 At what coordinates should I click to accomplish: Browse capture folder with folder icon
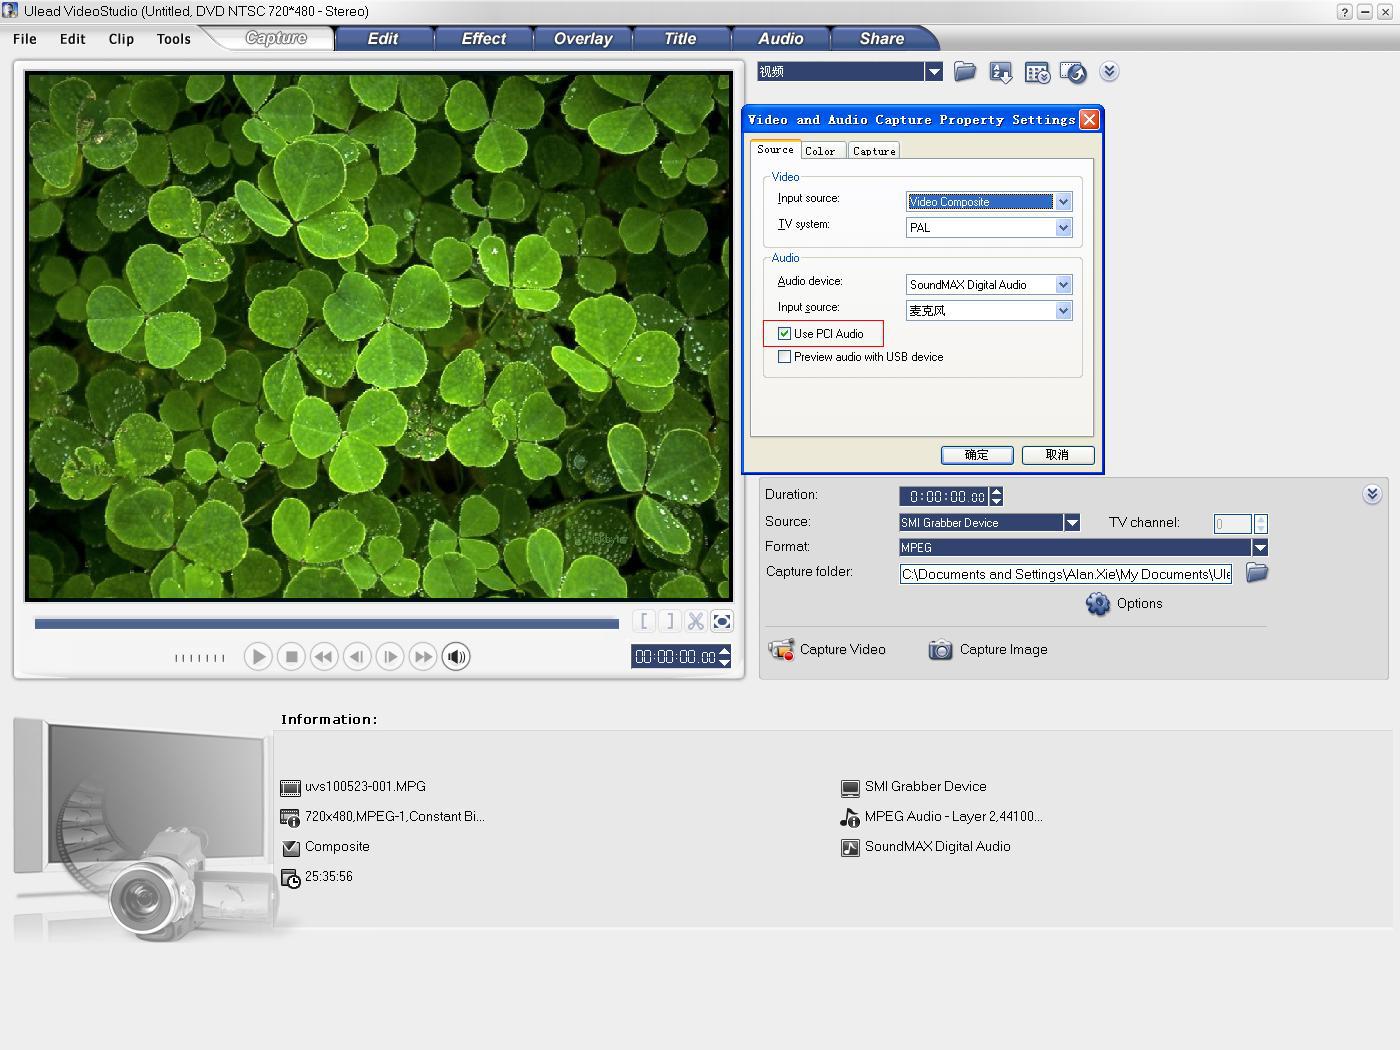click(x=1257, y=573)
